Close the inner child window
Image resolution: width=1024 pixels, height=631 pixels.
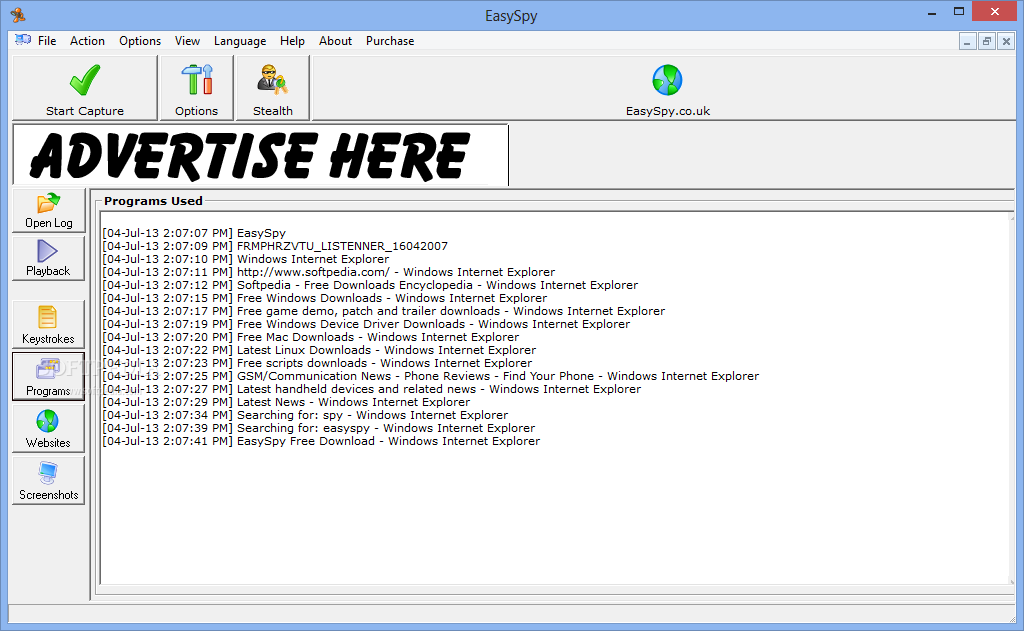1006,42
